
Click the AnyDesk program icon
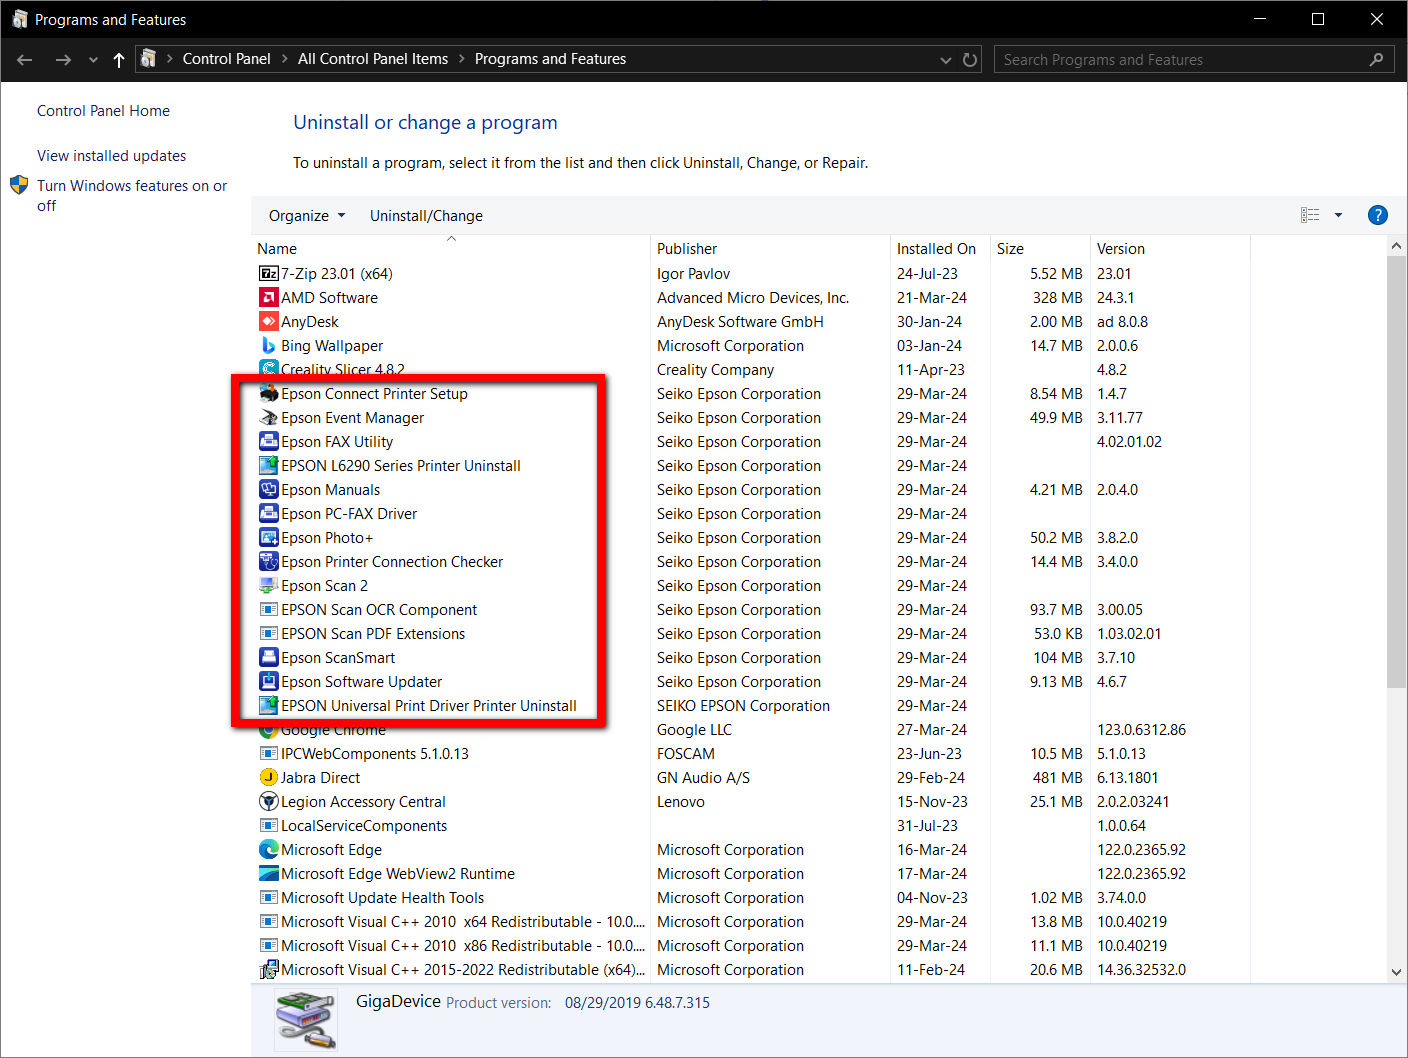268,322
